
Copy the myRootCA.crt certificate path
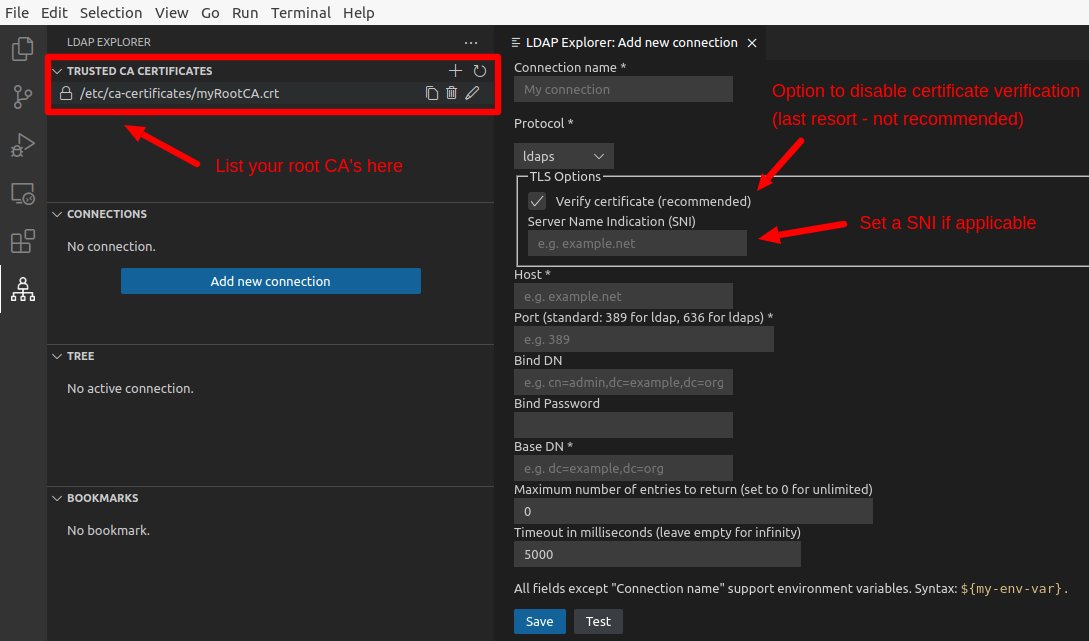click(431, 93)
